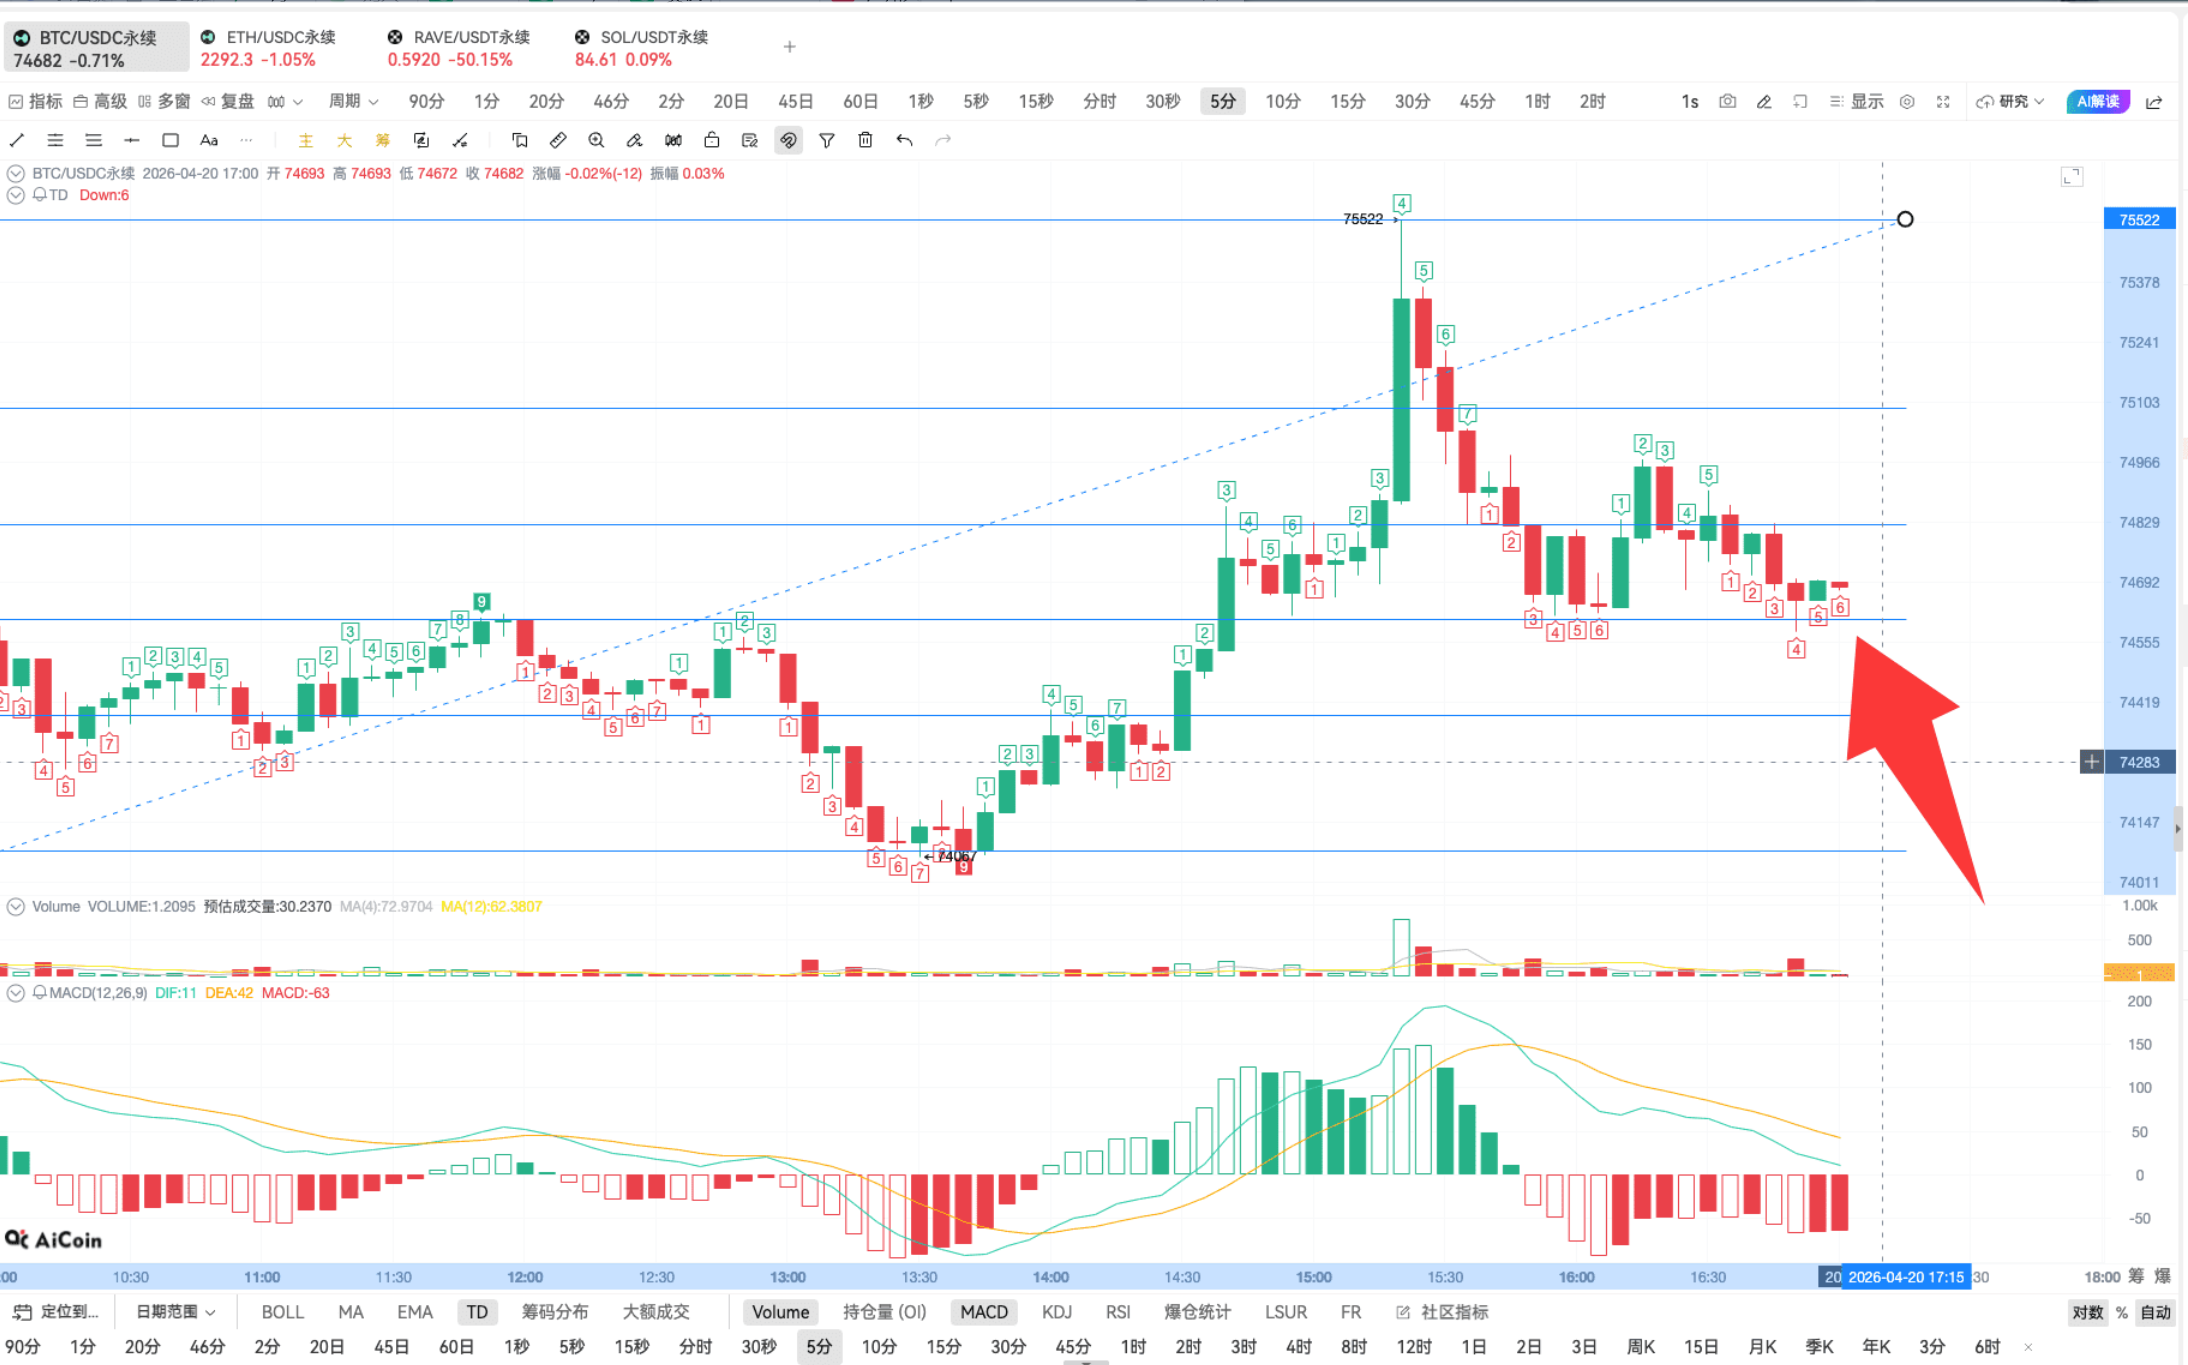Clear drawings with the trash icon
Viewport: 2188px width, 1365px height.
[x=865, y=140]
